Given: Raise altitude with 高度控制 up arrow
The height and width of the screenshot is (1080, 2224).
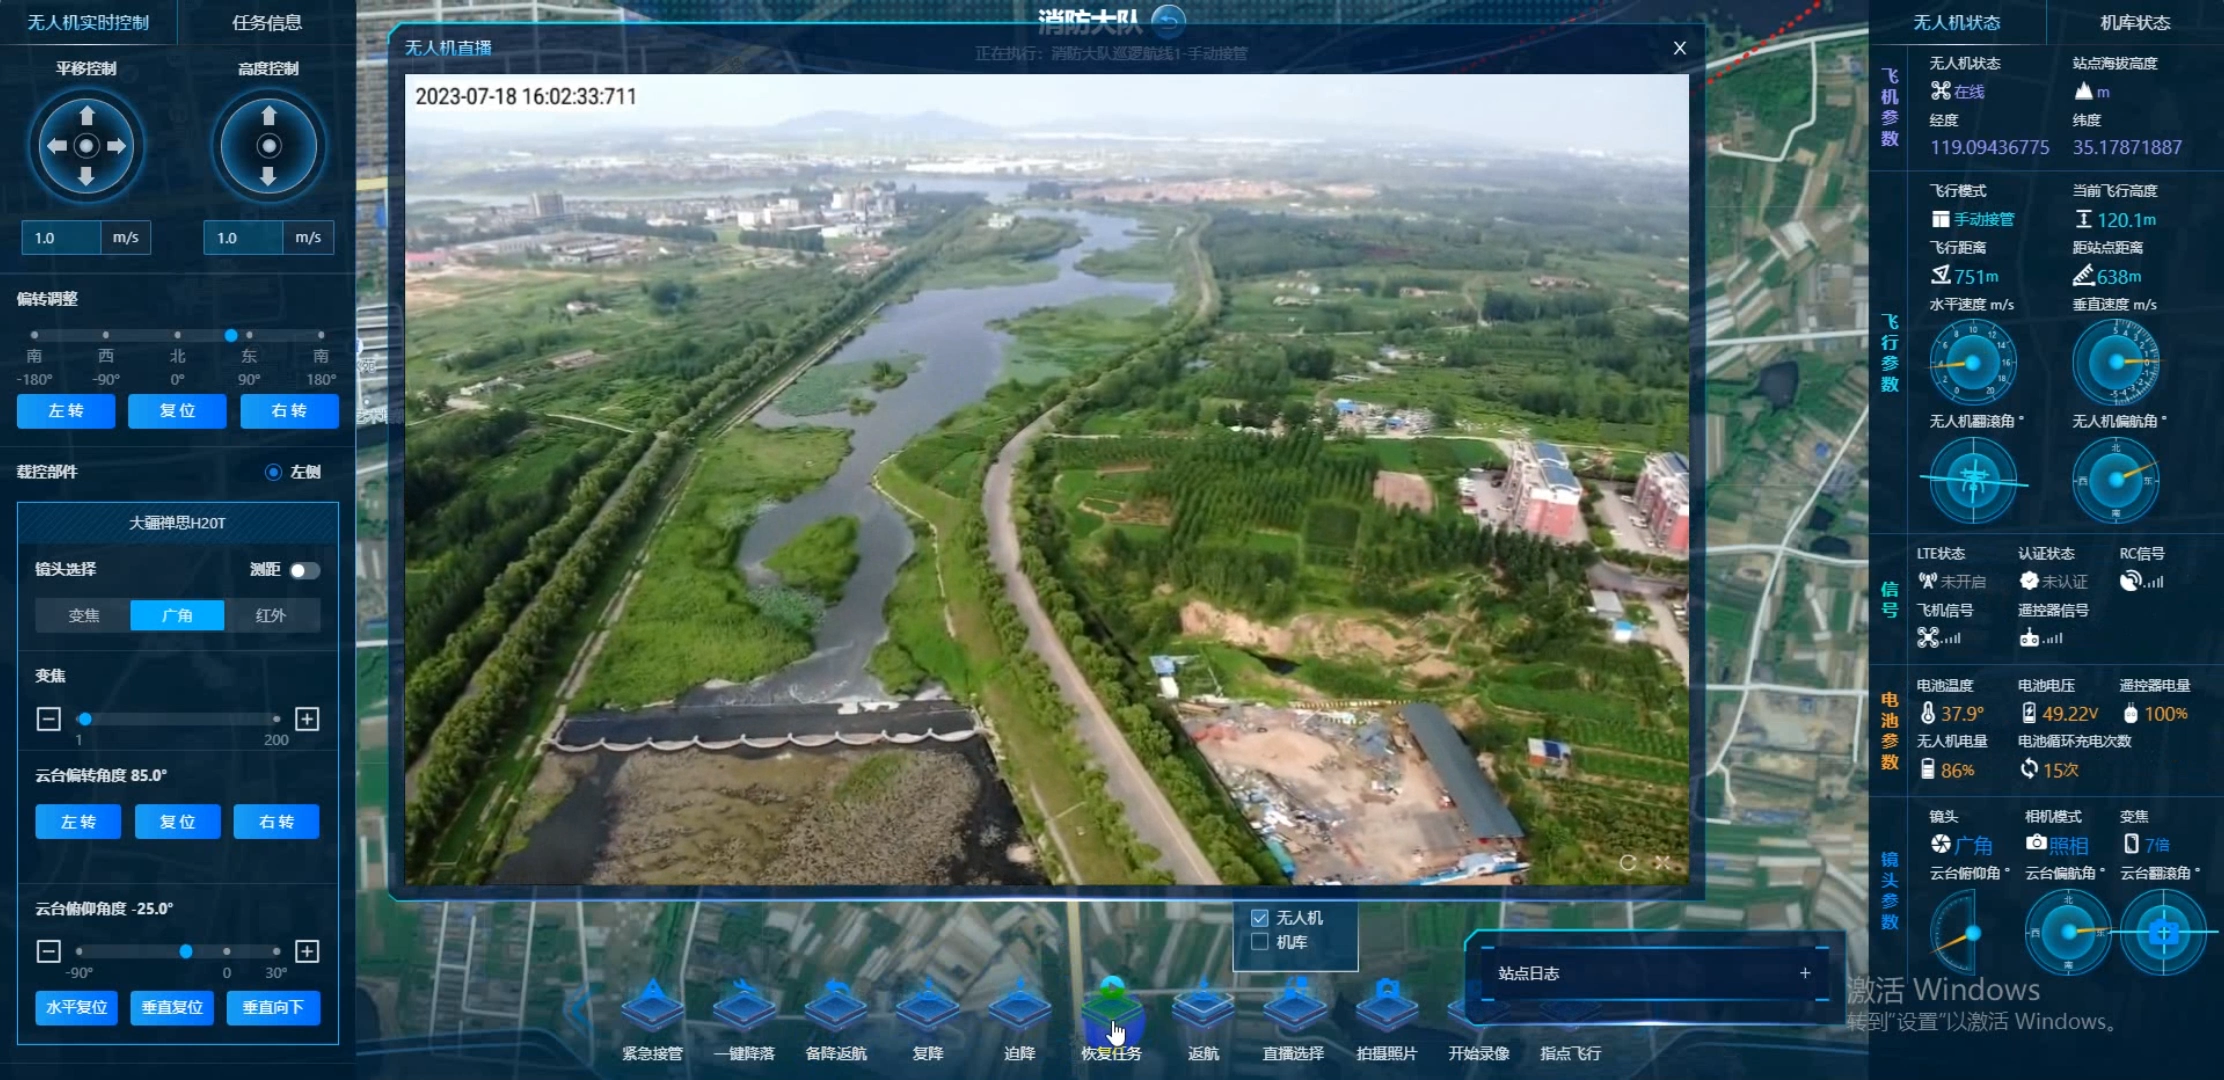Looking at the screenshot, I should (x=268, y=116).
